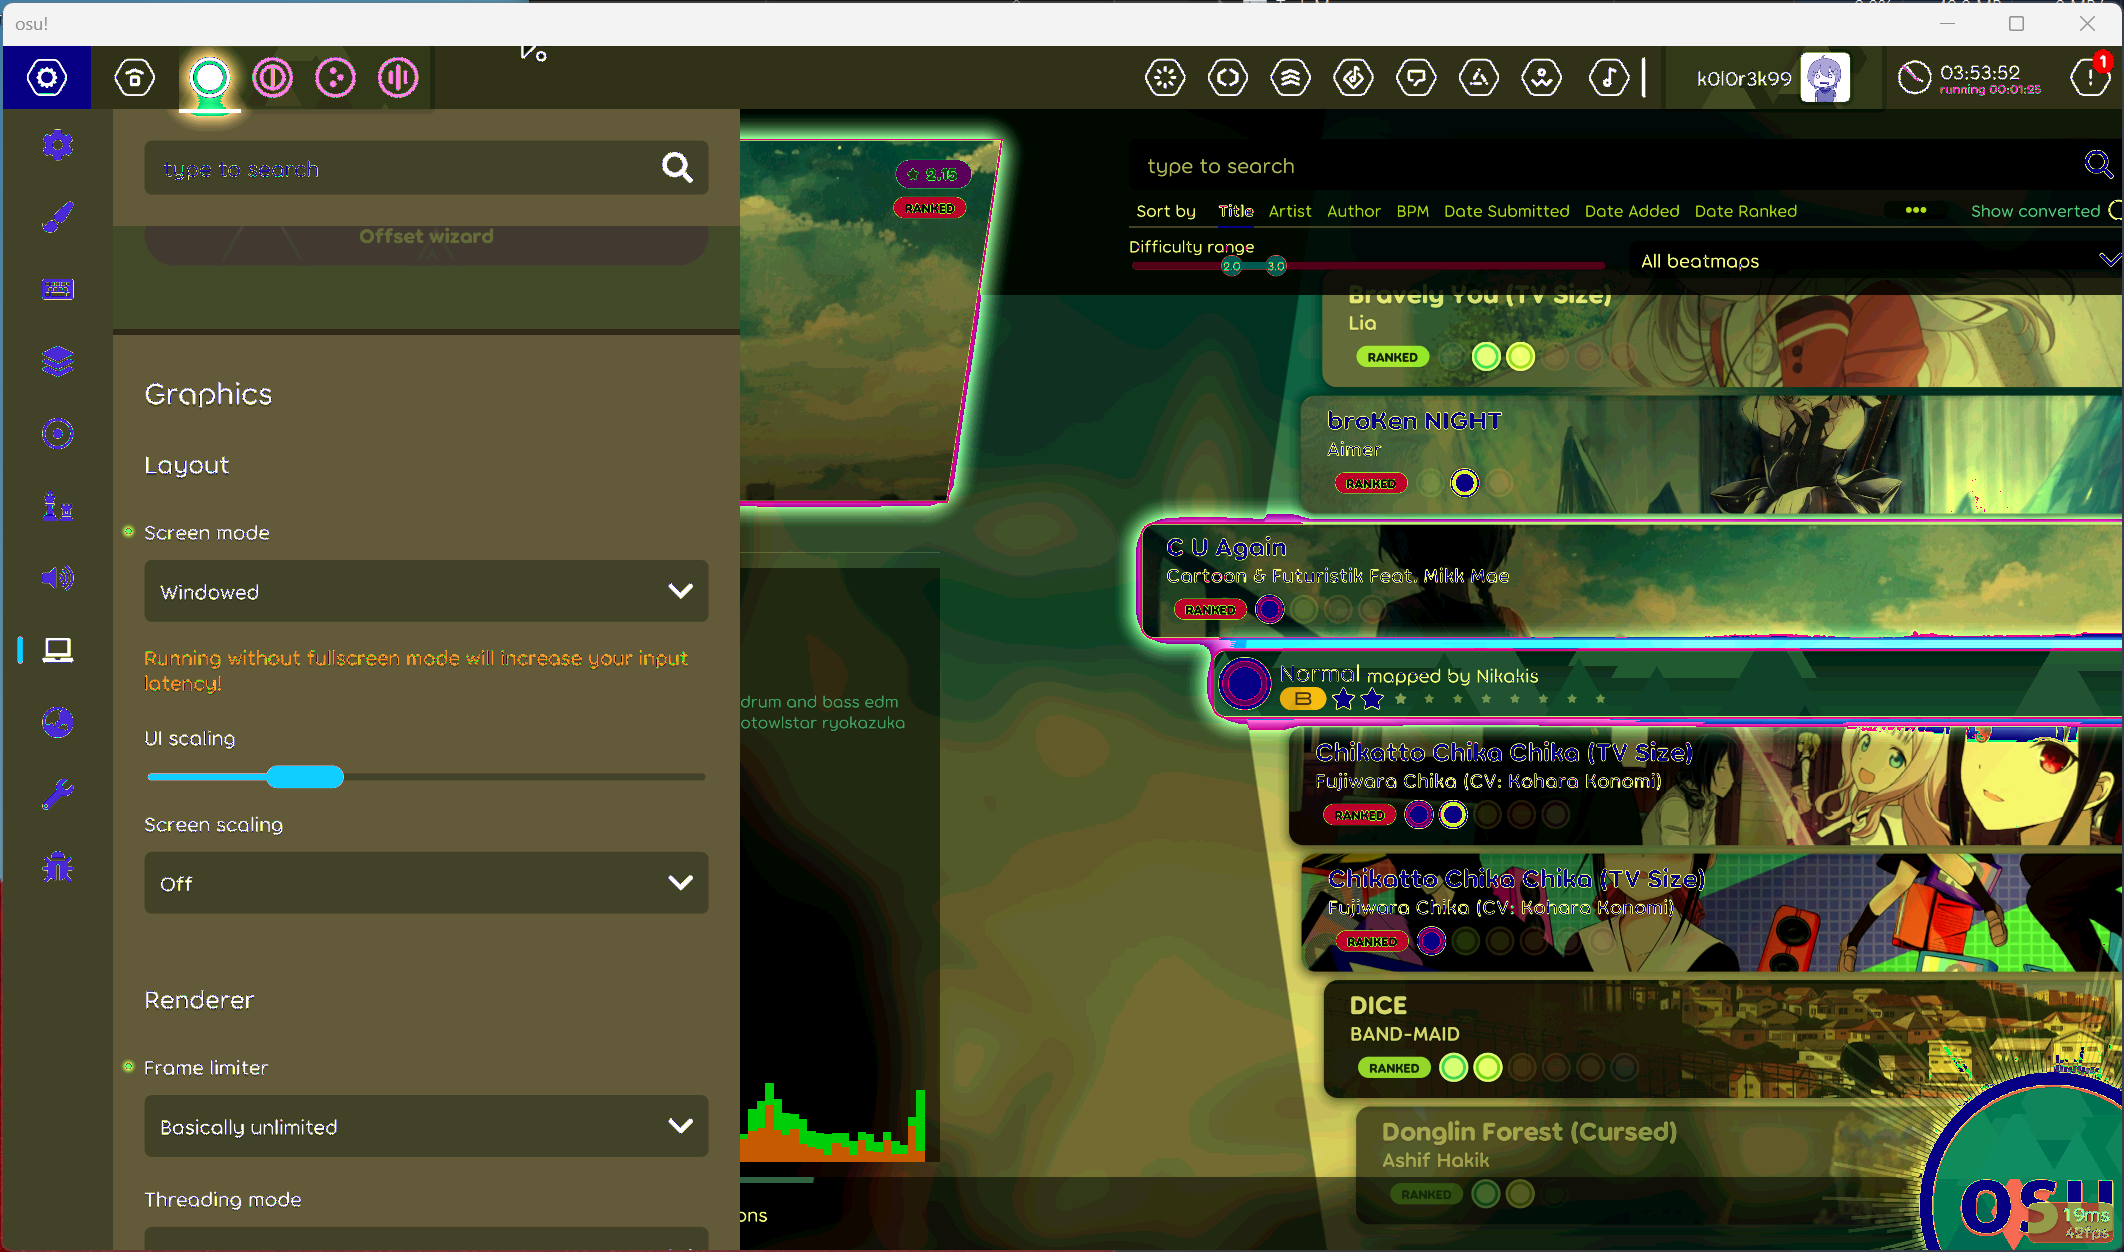
Task: Select the osu!taiko ruleset icon
Action: click(273, 77)
